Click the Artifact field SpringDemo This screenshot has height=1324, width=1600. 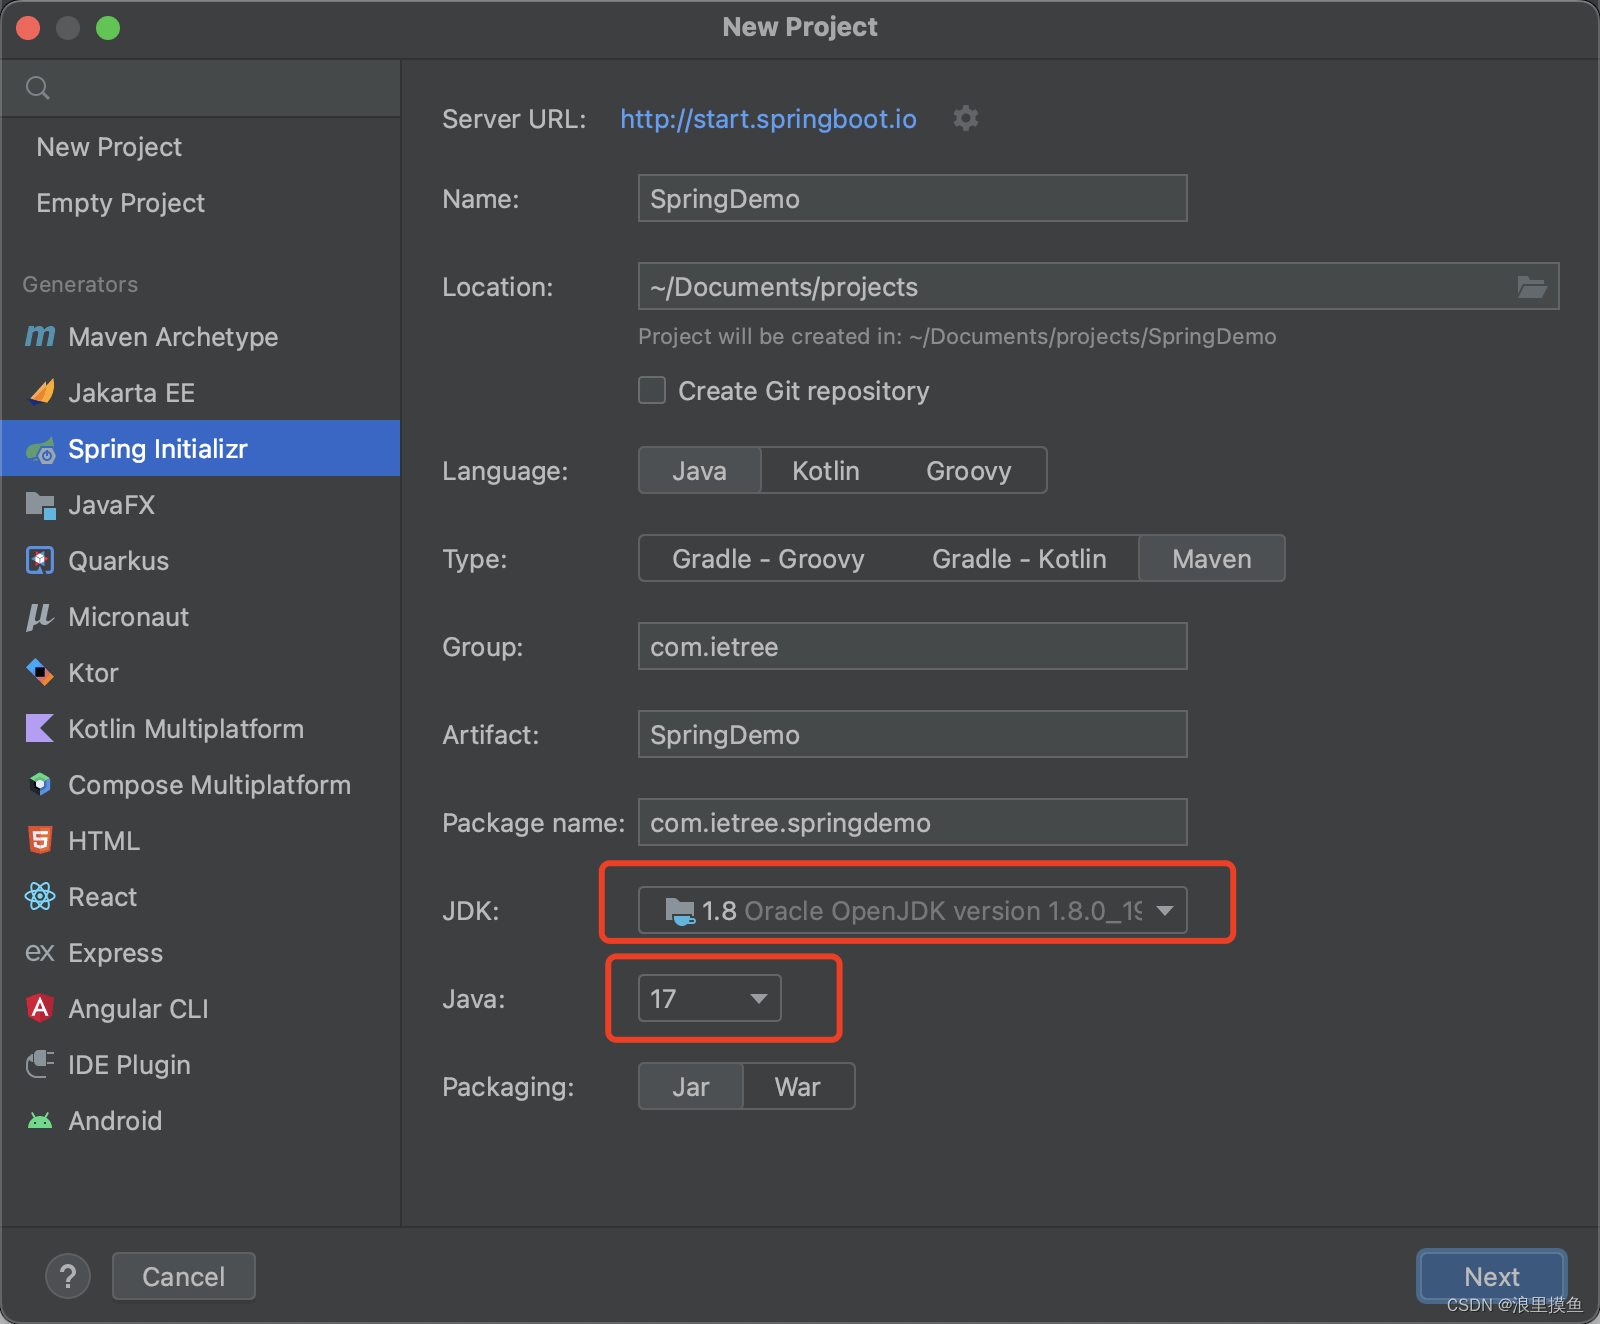click(x=912, y=734)
